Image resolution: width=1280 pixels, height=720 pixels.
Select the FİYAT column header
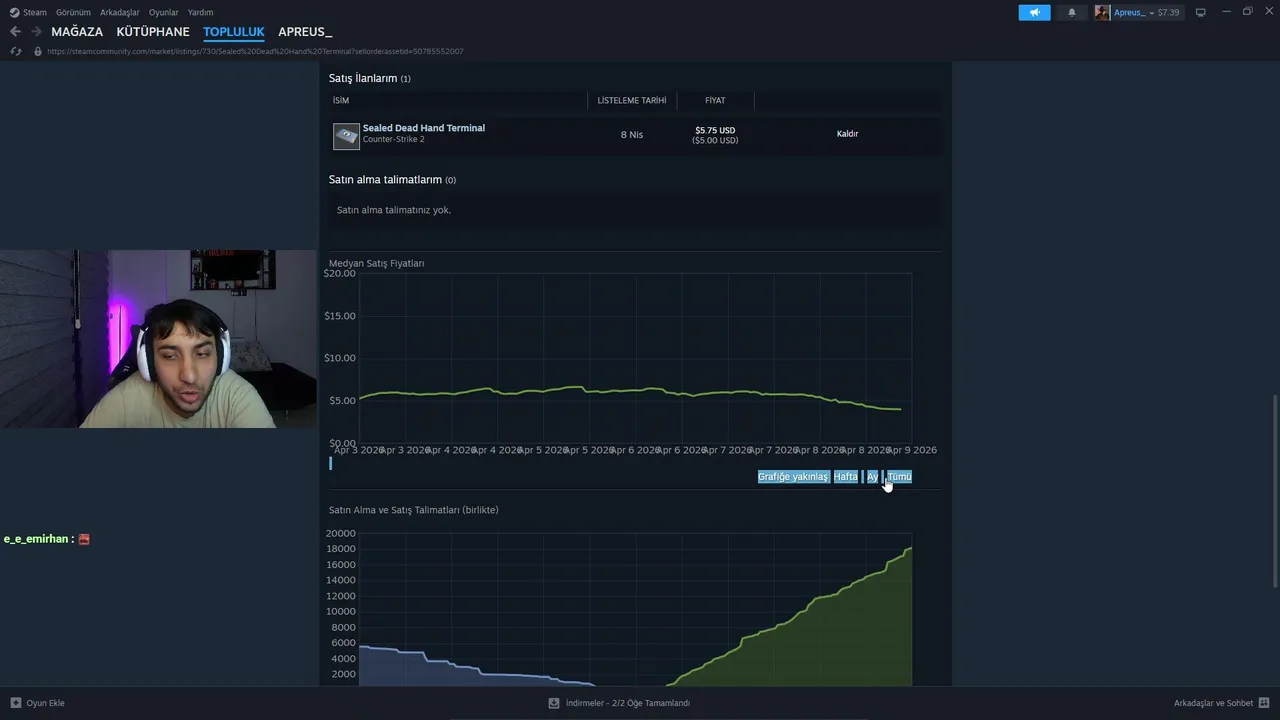tap(715, 101)
